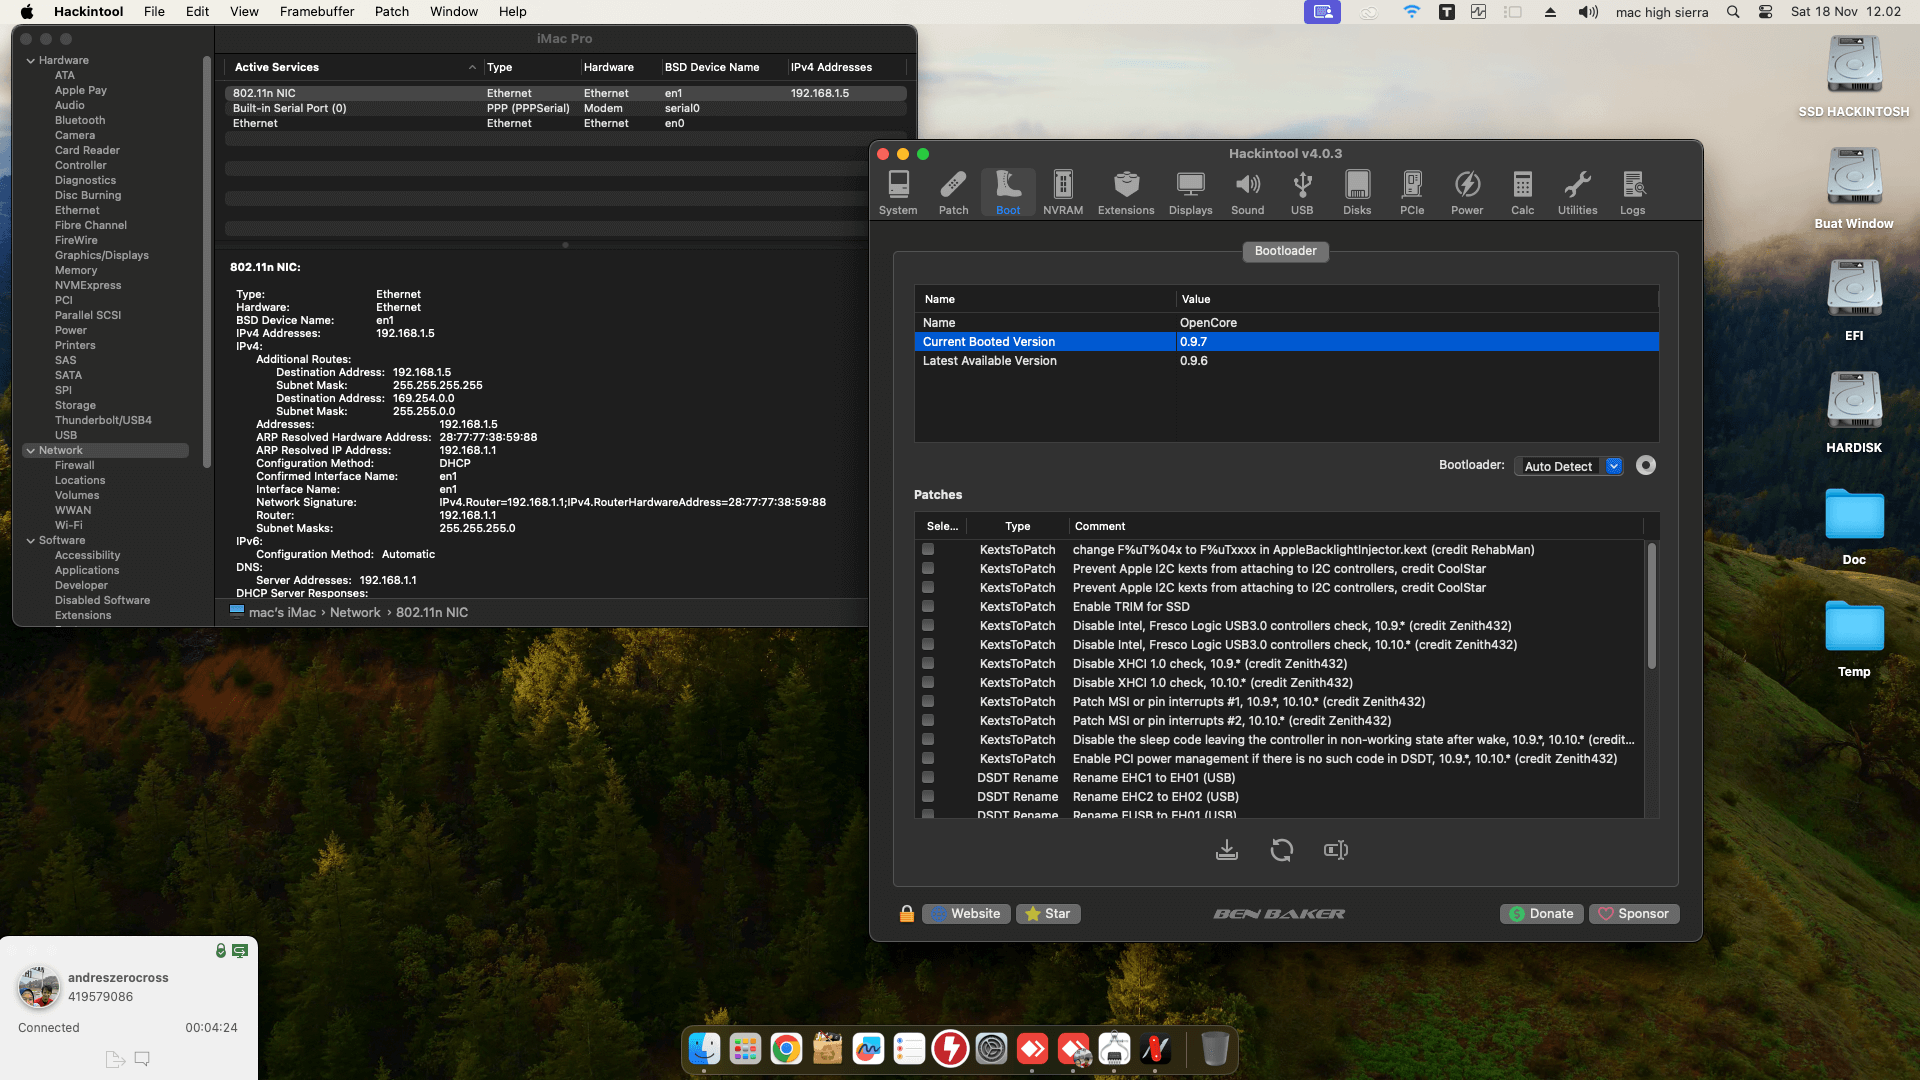Tick checkbox for Rename EHC1 to EH01
Screen dimensions: 1920x1080
(928, 778)
